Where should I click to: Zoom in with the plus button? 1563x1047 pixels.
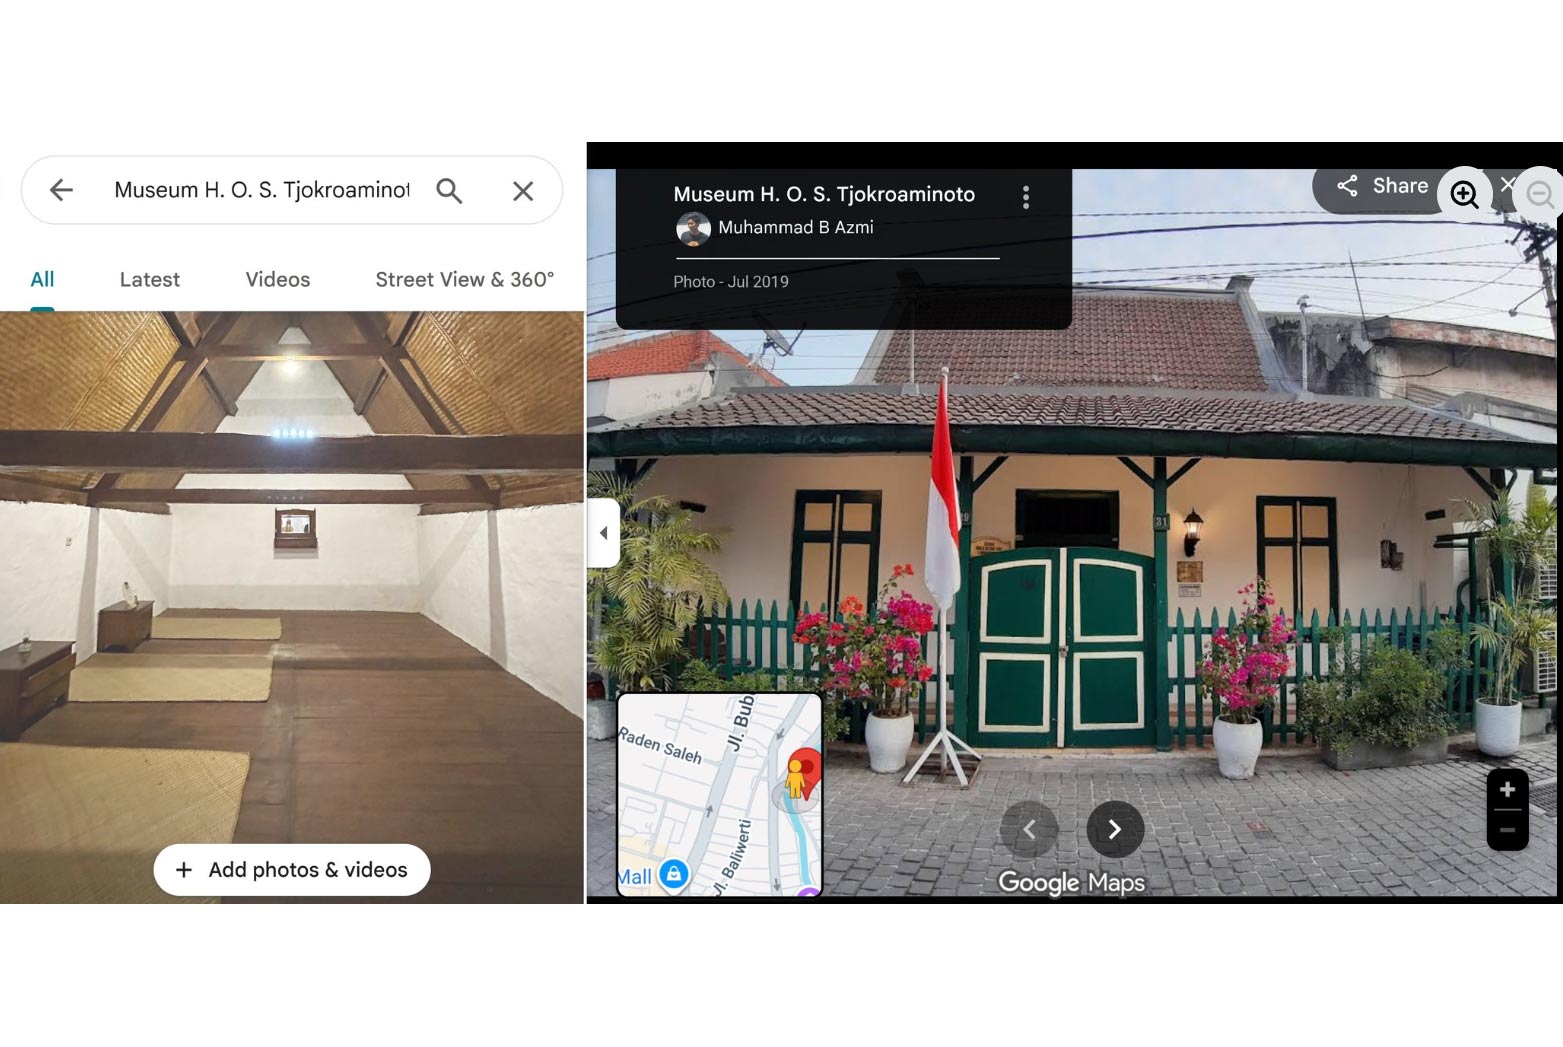1507,790
